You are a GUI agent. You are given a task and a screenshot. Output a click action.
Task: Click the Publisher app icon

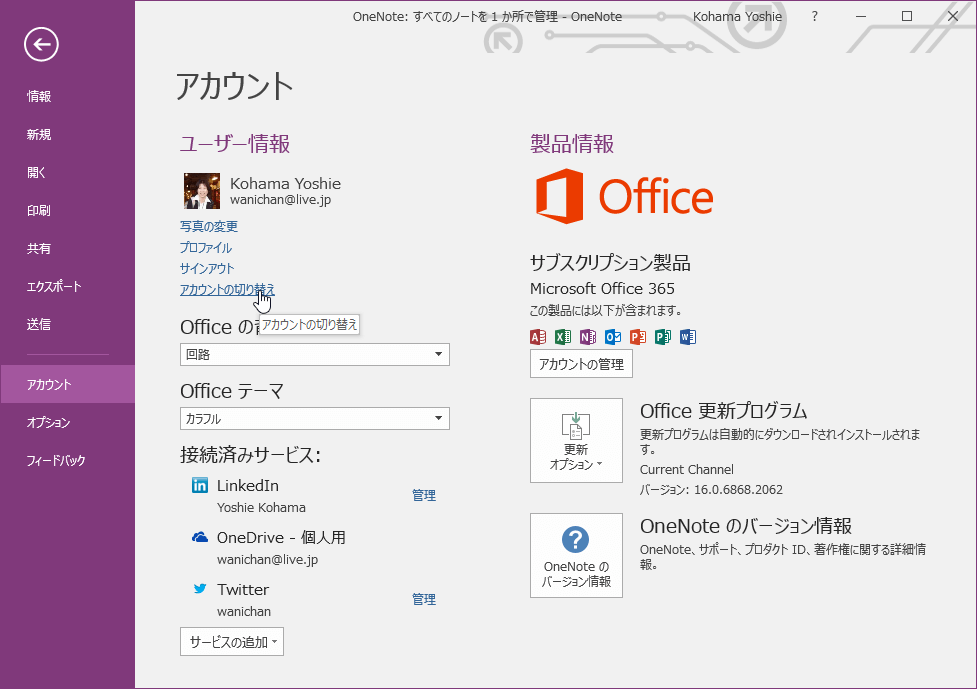[662, 337]
